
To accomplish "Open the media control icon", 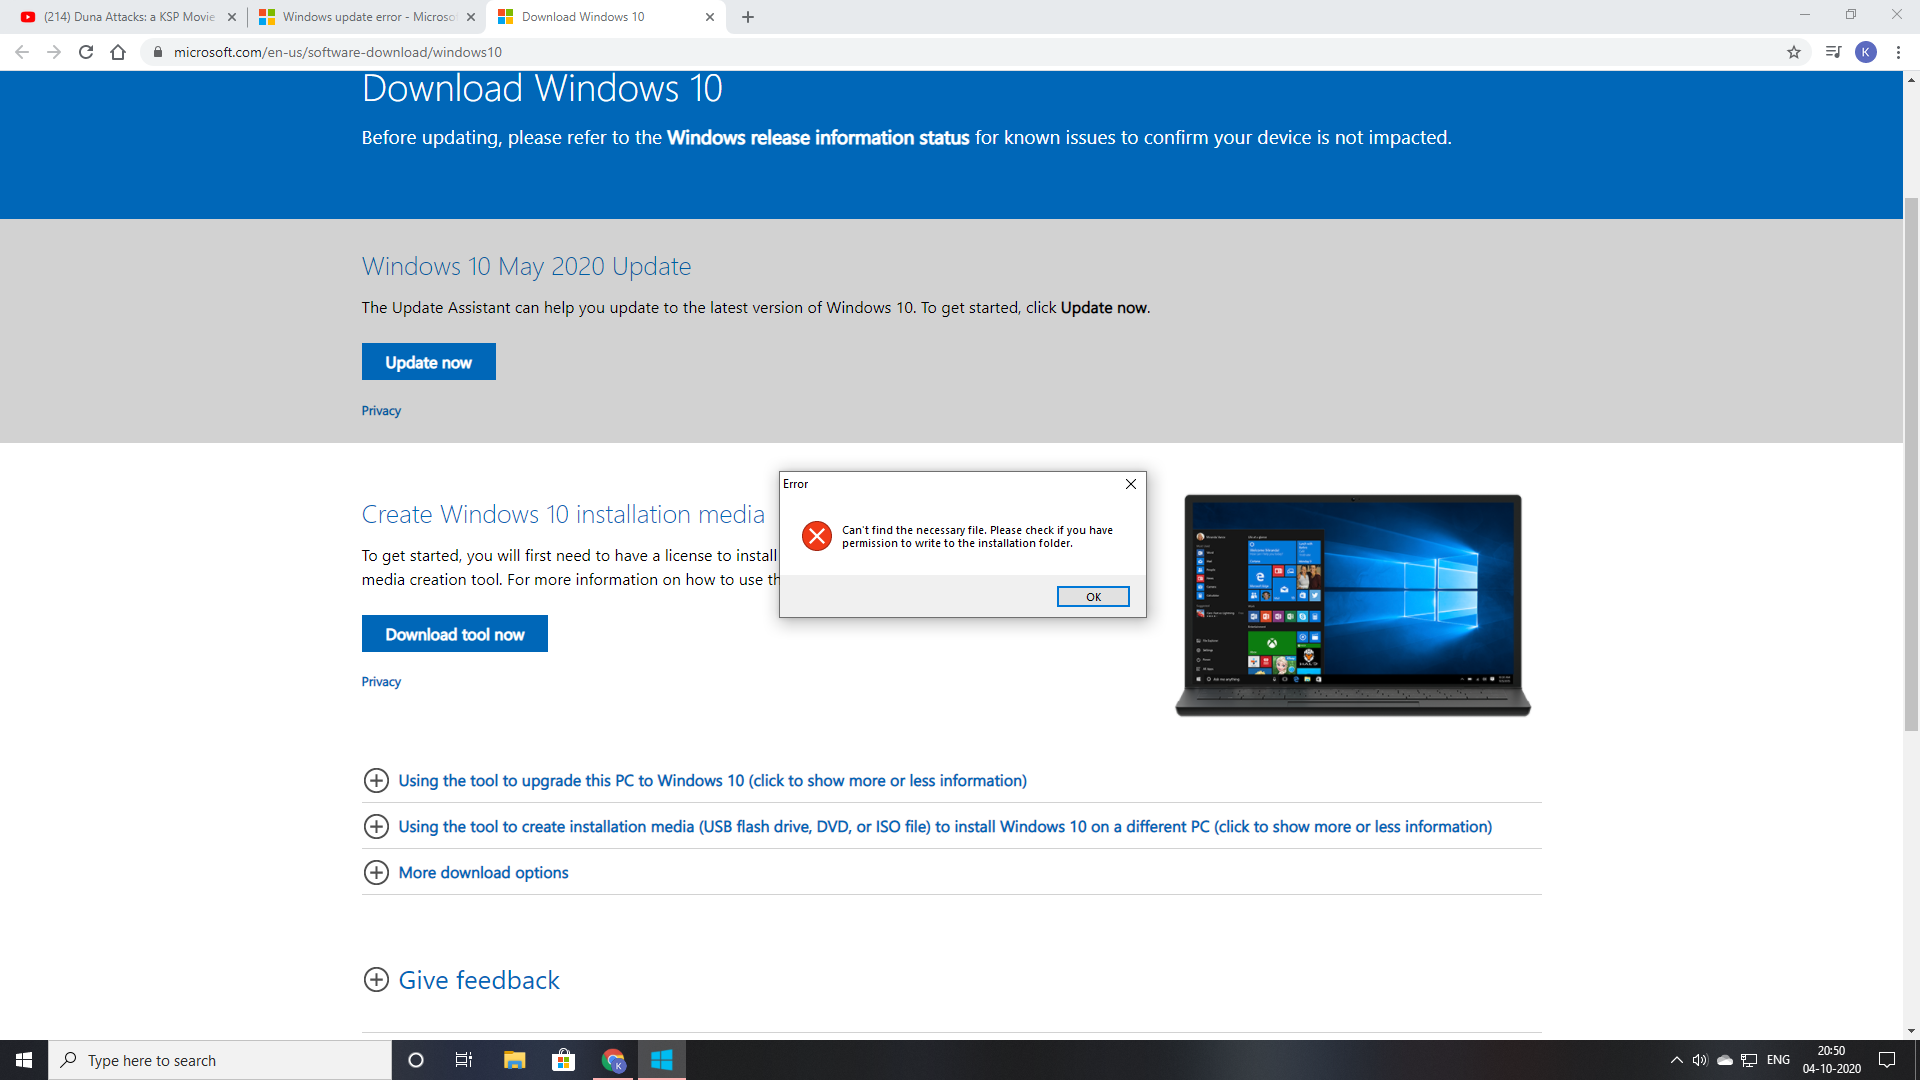I will pyautogui.click(x=1833, y=52).
